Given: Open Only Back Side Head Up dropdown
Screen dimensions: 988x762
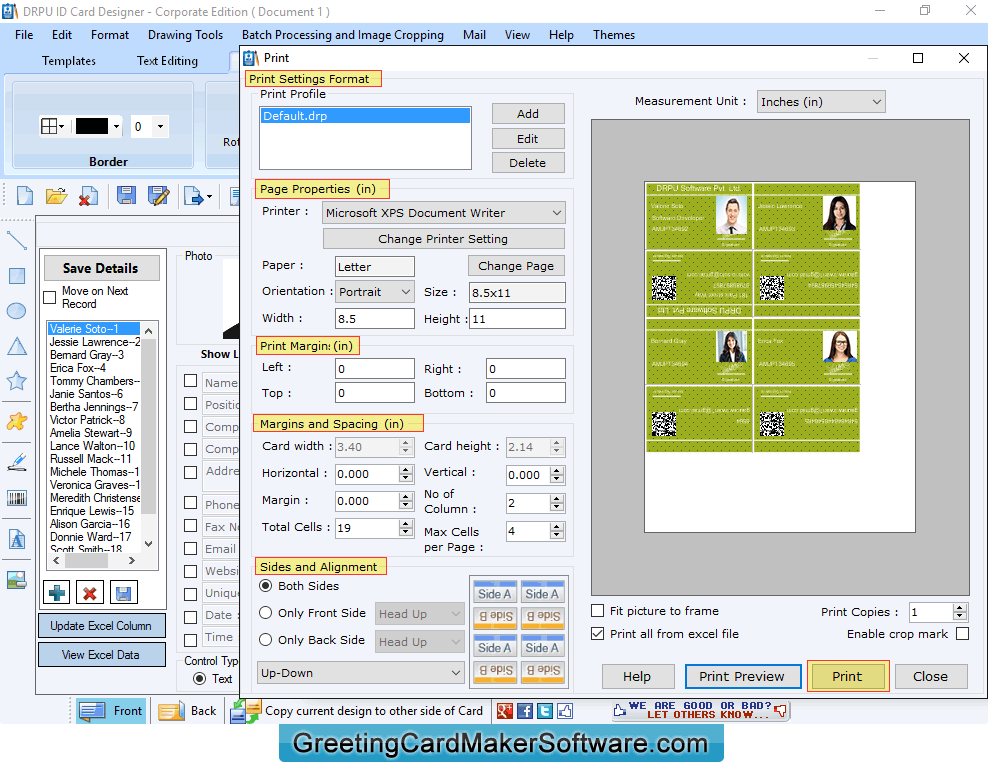Looking at the screenshot, I should pyautogui.click(x=420, y=642).
